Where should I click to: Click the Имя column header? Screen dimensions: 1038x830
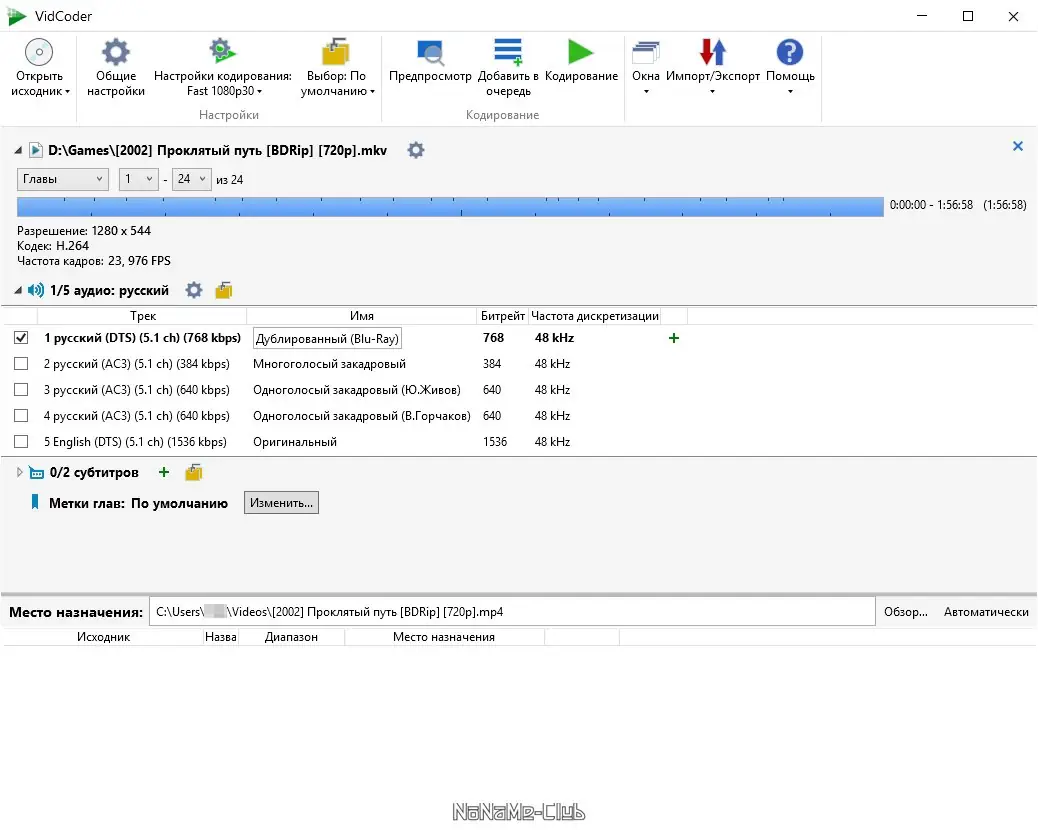pos(361,316)
